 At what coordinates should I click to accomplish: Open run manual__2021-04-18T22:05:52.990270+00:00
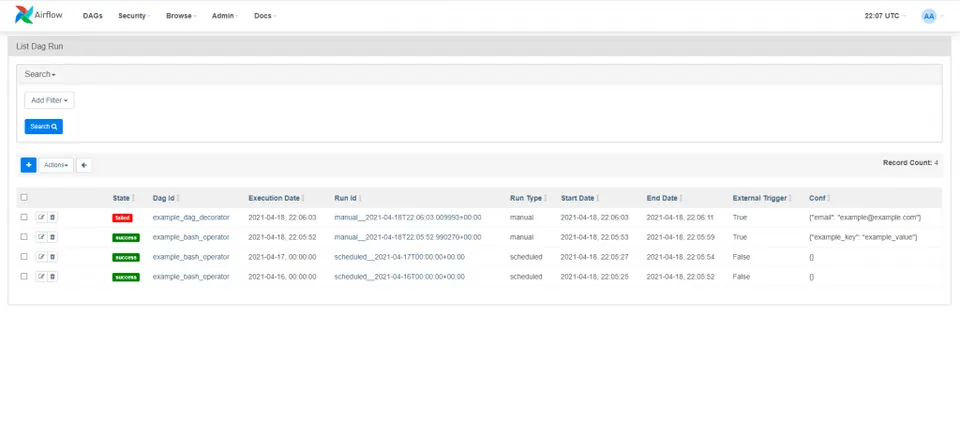(408, 237)
